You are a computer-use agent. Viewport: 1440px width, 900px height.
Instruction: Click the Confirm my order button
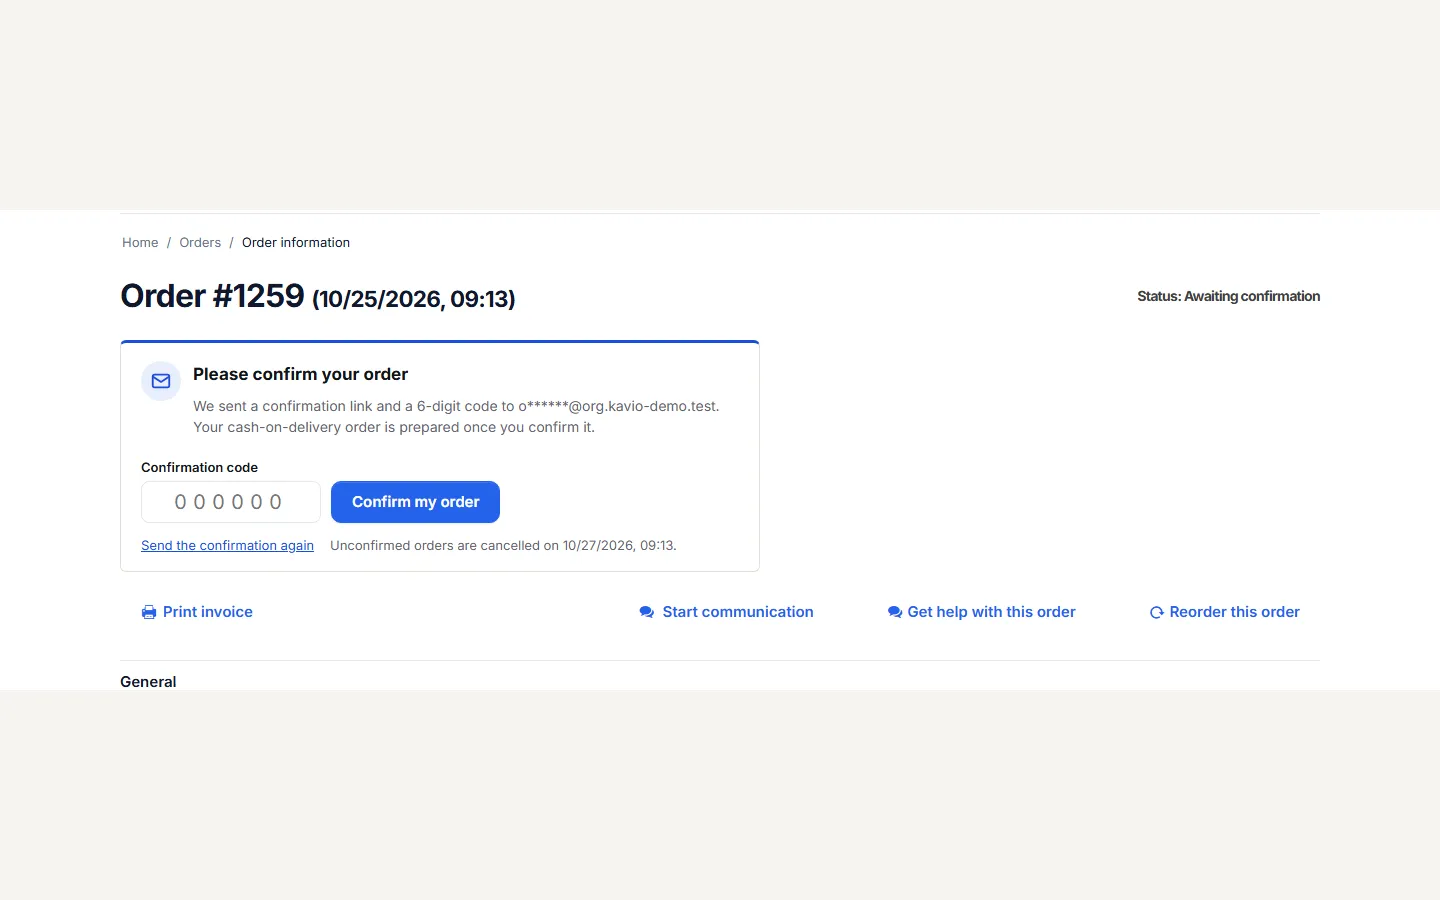click(415, 502)
